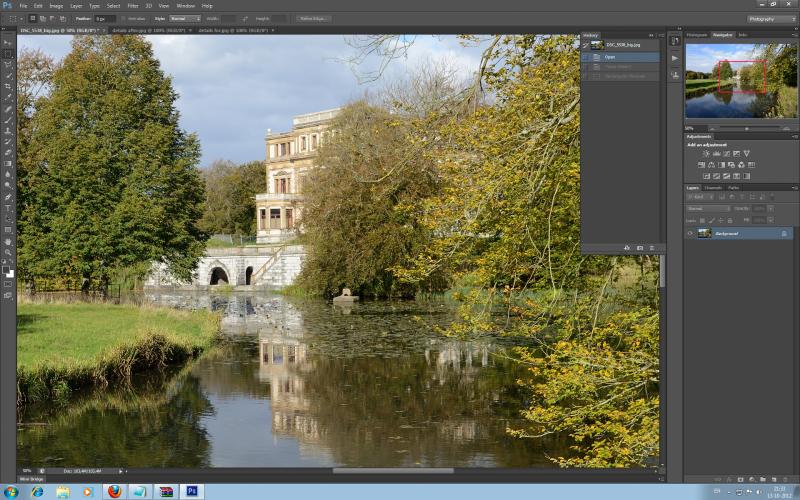Add a Vibrance adjustment
This screenshot has height=500, width=800.
pos(746,154)
